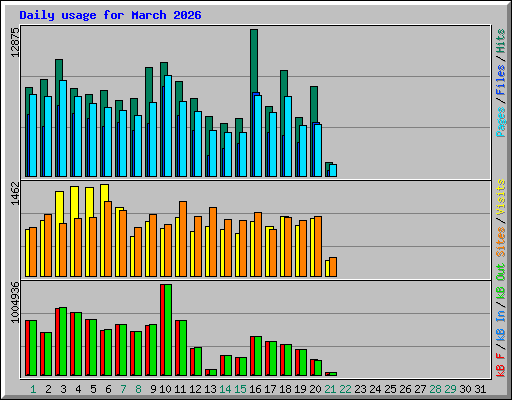Select day 17 on the date axis
512x400 pixels.
(x=270, y=389)
